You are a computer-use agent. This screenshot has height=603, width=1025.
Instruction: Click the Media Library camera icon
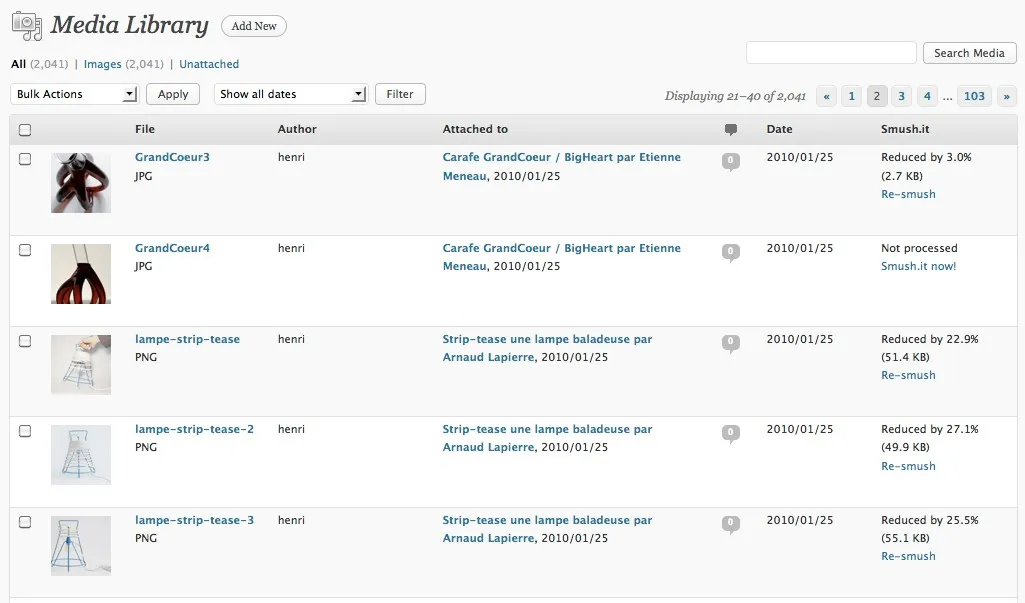pos(27,26)
